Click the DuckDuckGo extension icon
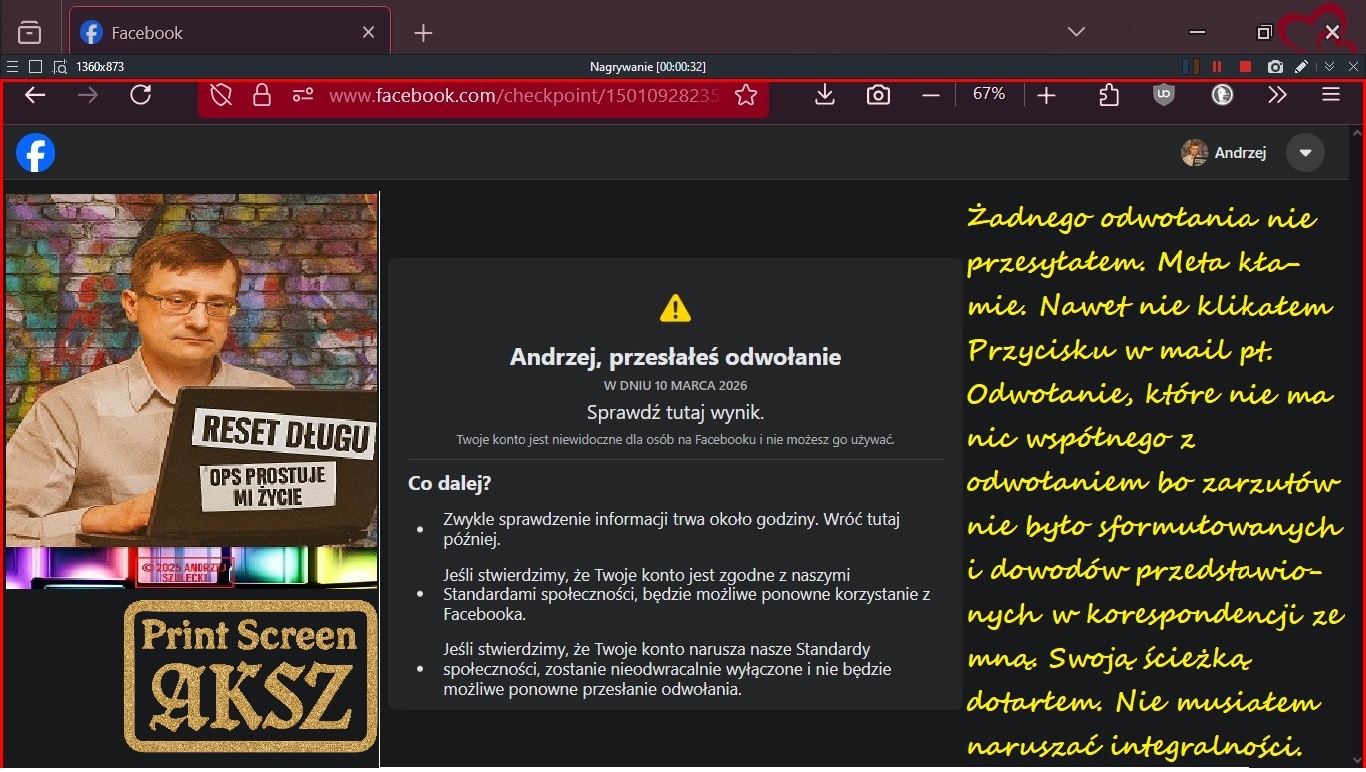 (x=1222, y=95)
